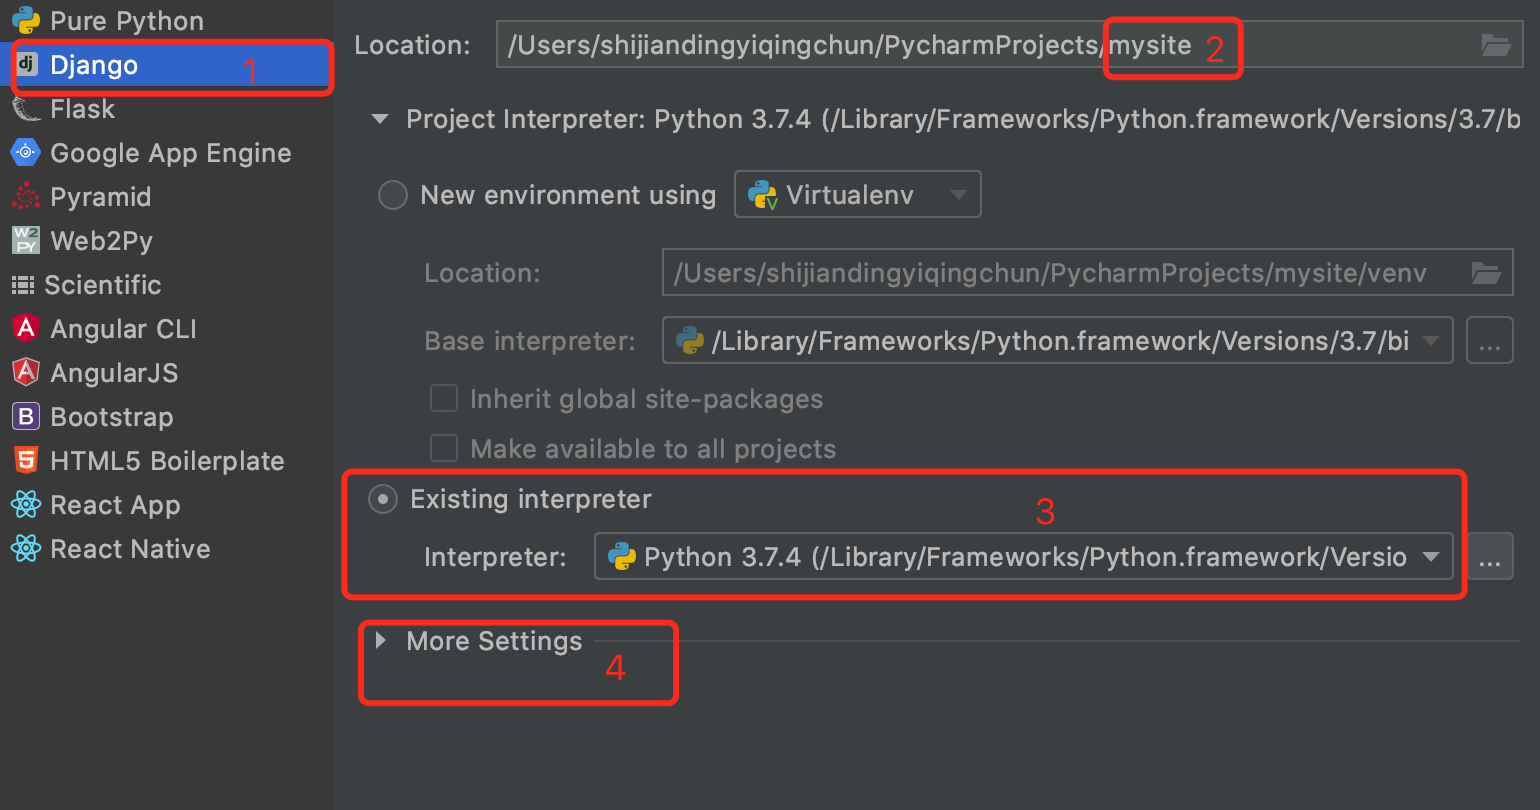Click ellipsis button beside Existing Interpreter combo

(x=1490, y=557)
